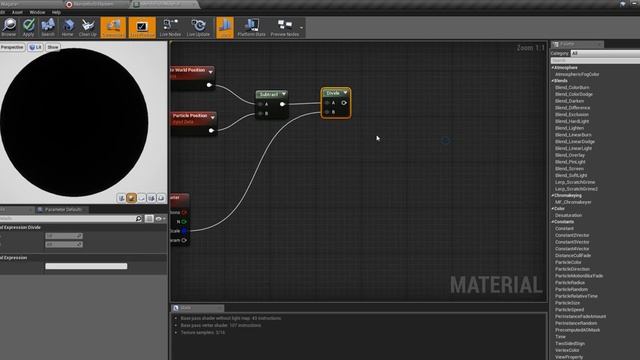This screenshot has height=360, width=640.
Task: Open the Window menu
Action: click(x=37, y=12)
